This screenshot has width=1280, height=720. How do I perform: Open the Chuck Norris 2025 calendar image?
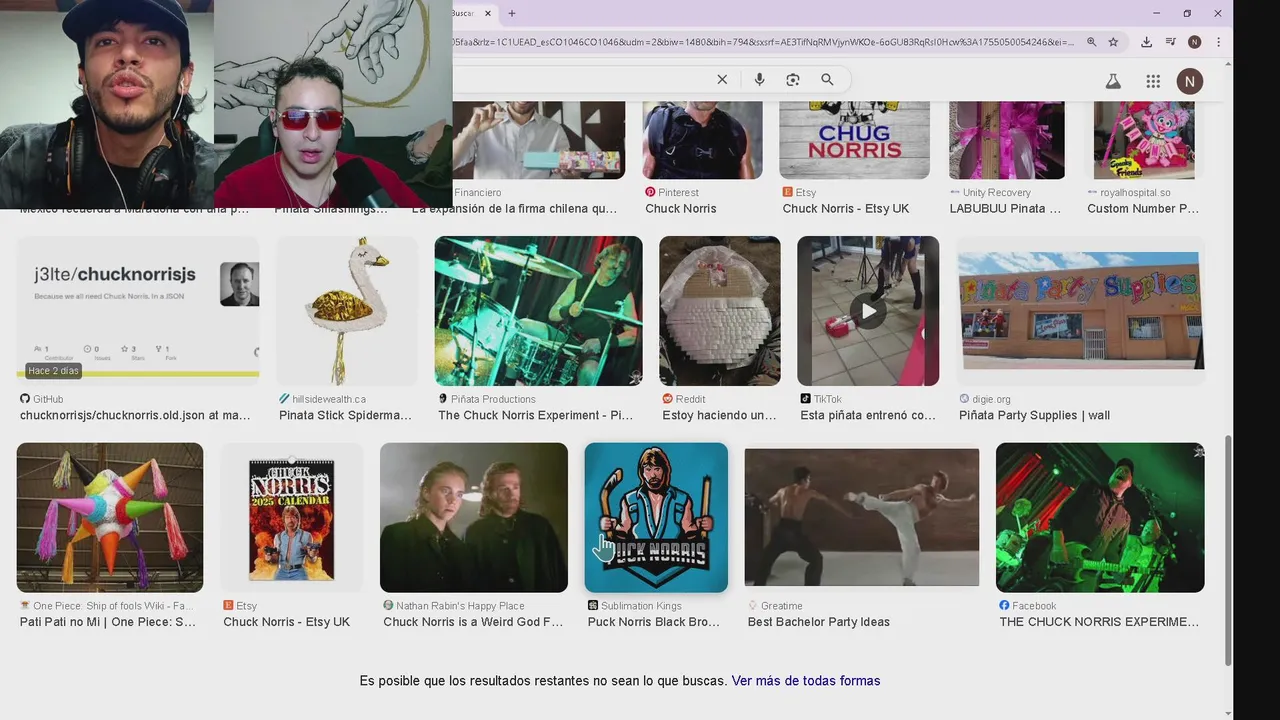click(x=292, y=518)
